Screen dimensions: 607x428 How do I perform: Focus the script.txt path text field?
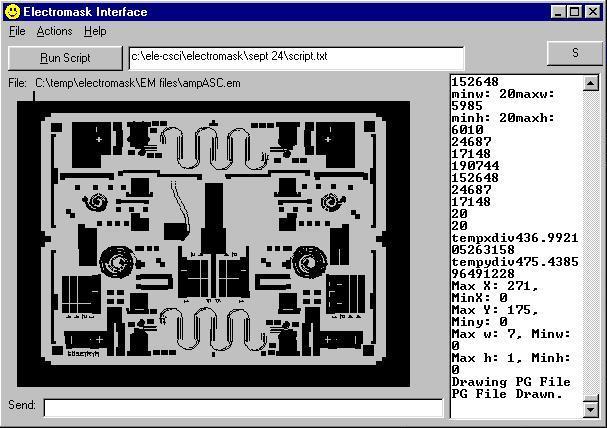coord(296,57)
